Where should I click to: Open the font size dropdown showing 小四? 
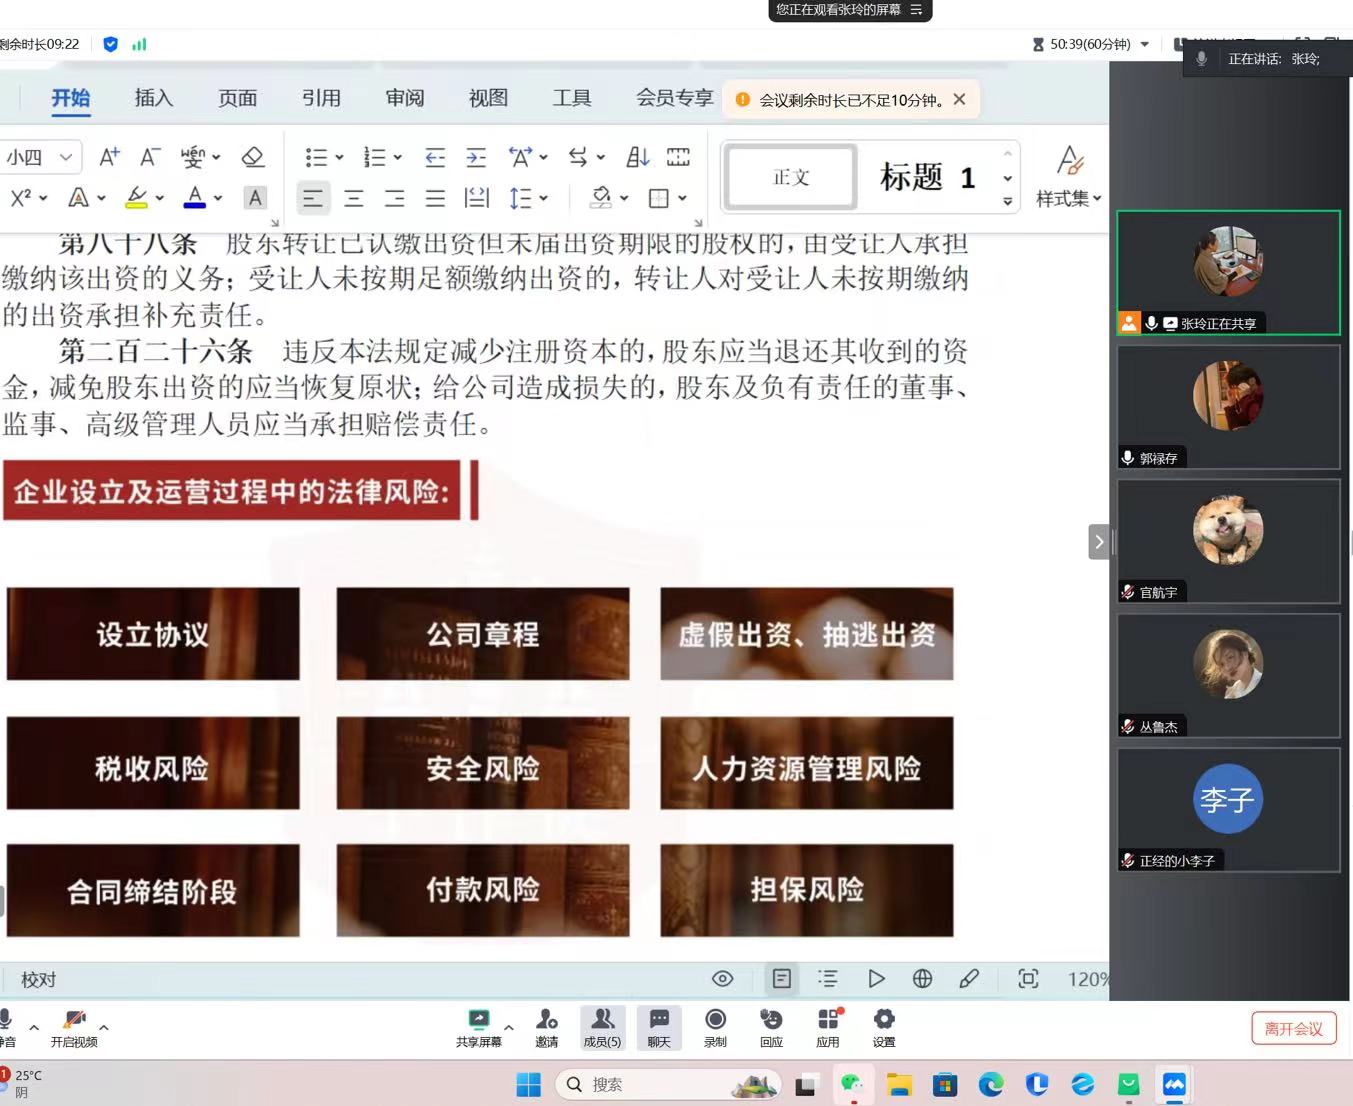point(39,157)
